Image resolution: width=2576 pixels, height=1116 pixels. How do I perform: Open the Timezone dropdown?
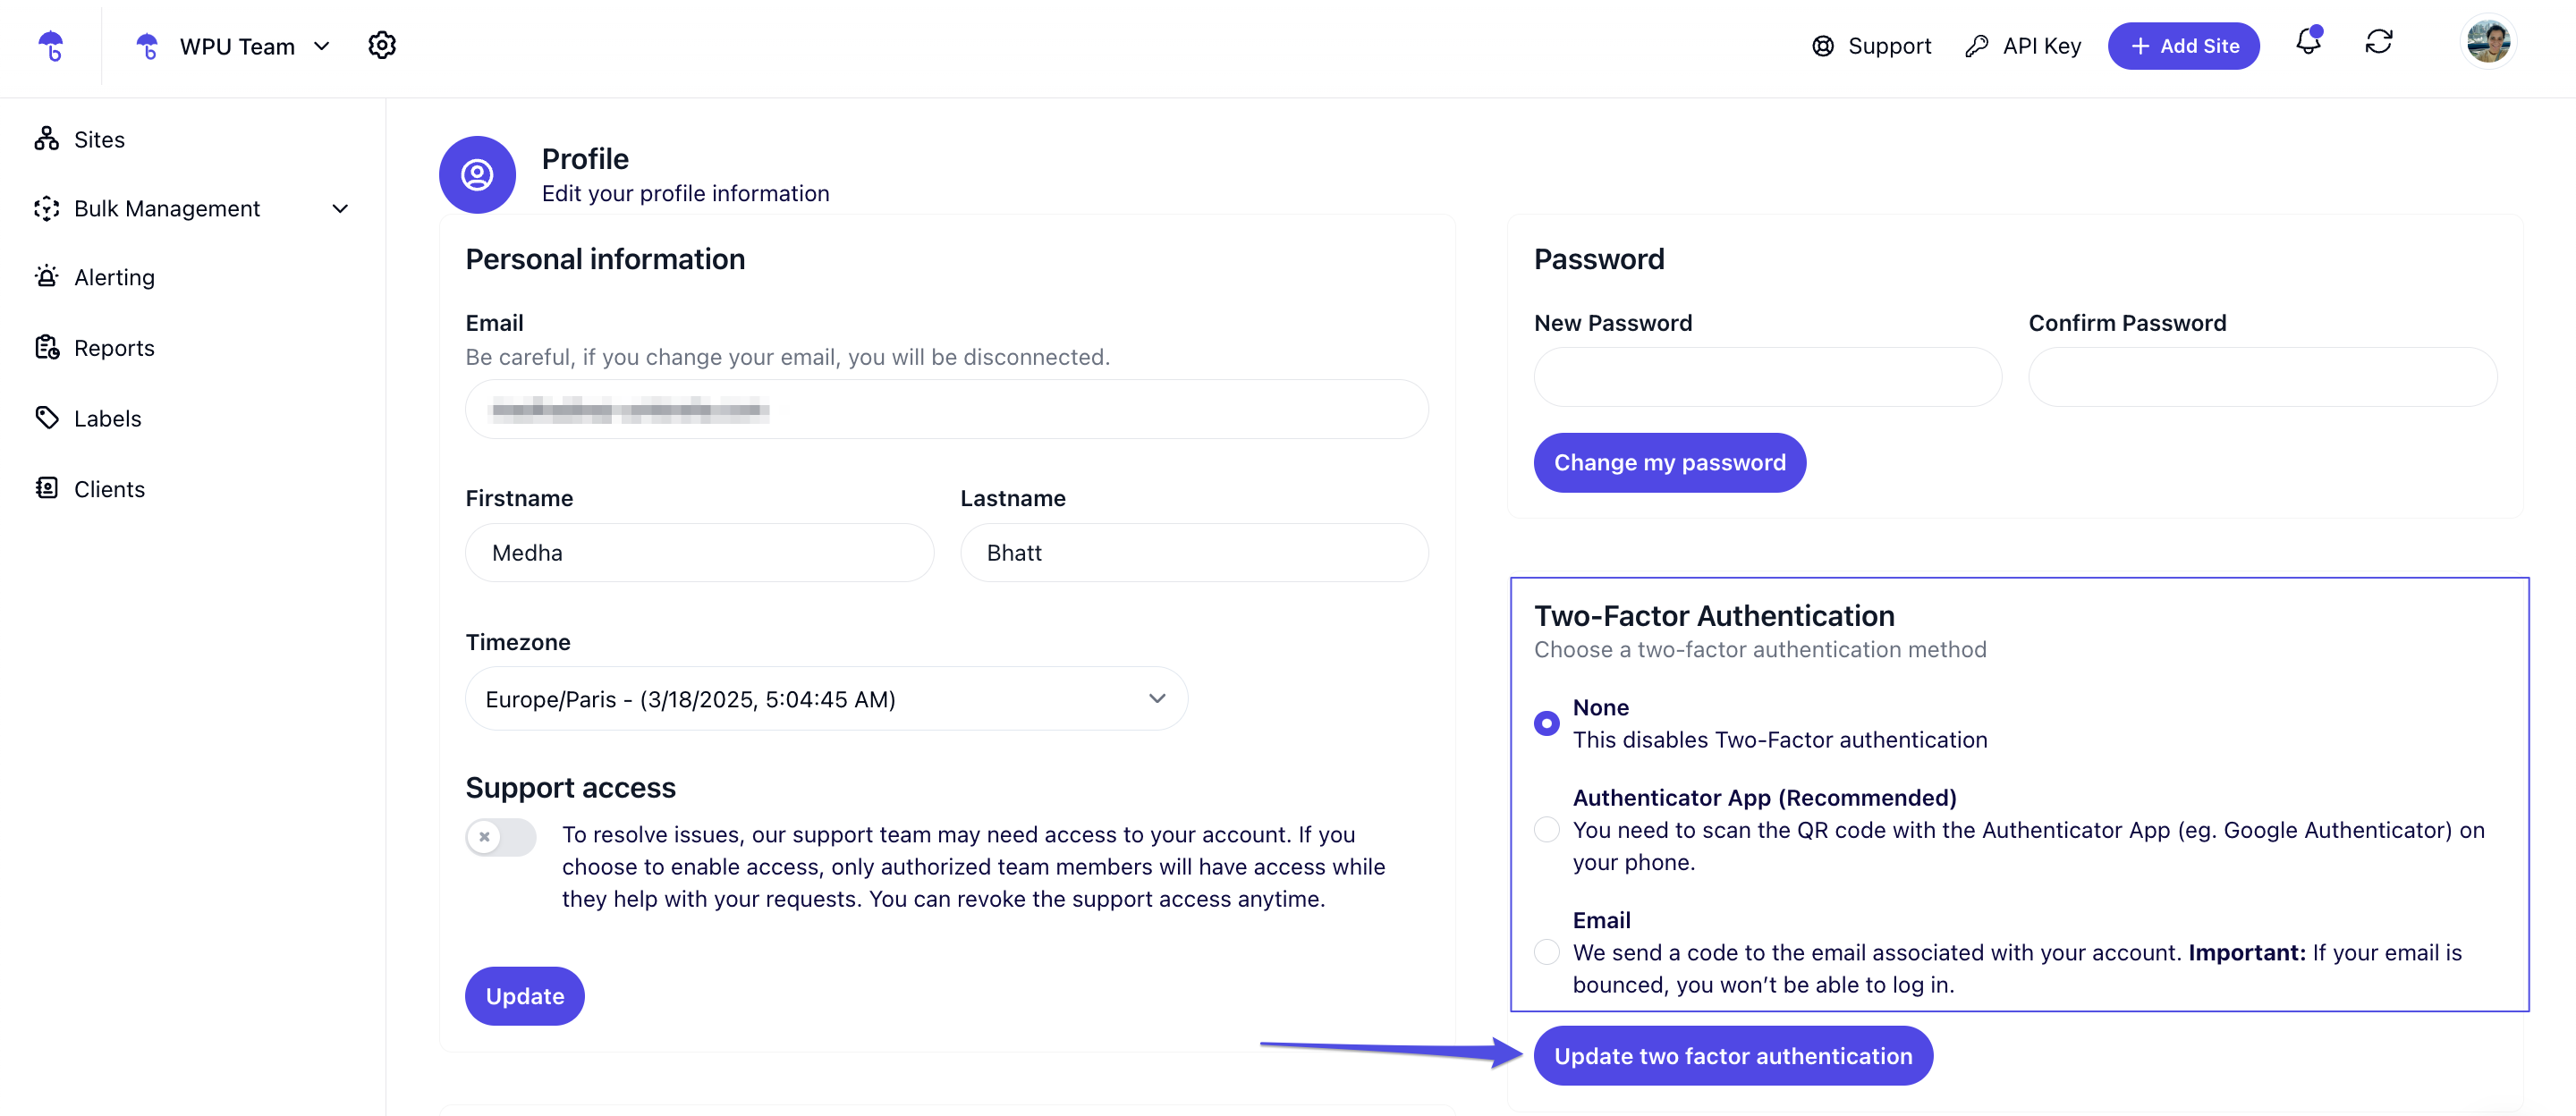pos(826,698)
